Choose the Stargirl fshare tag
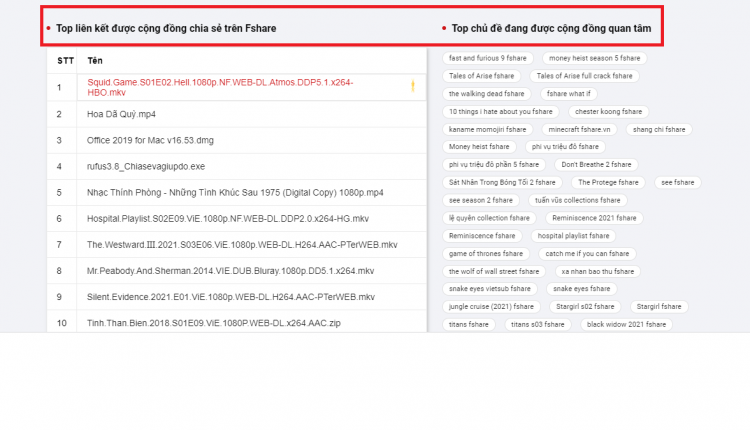This screenshot has width=750, height=430. pos(659,307)
